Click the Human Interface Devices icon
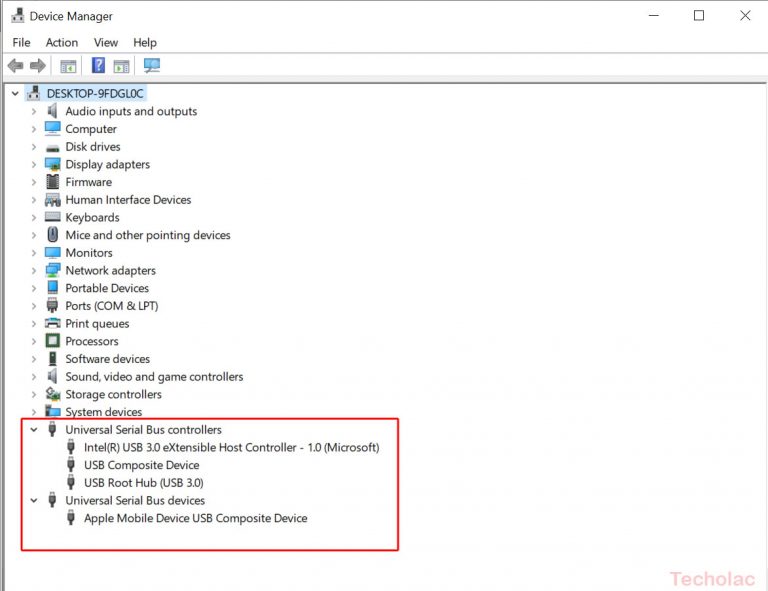This screenshot has height=591, width=768. pos(52,199)
